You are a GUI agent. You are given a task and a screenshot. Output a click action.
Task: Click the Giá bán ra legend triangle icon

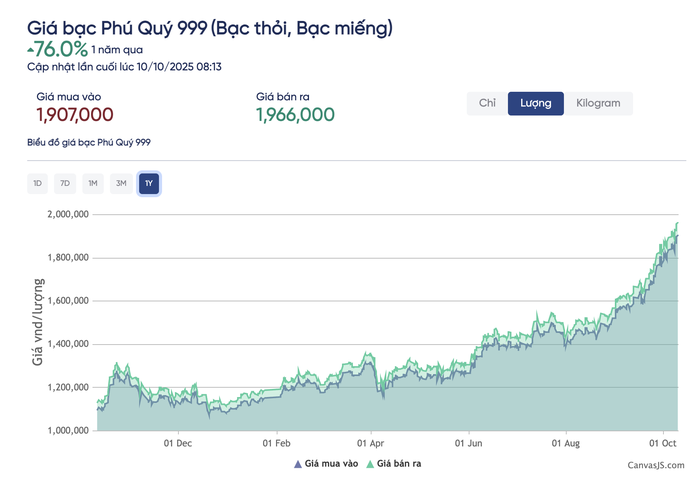[370, 464]
